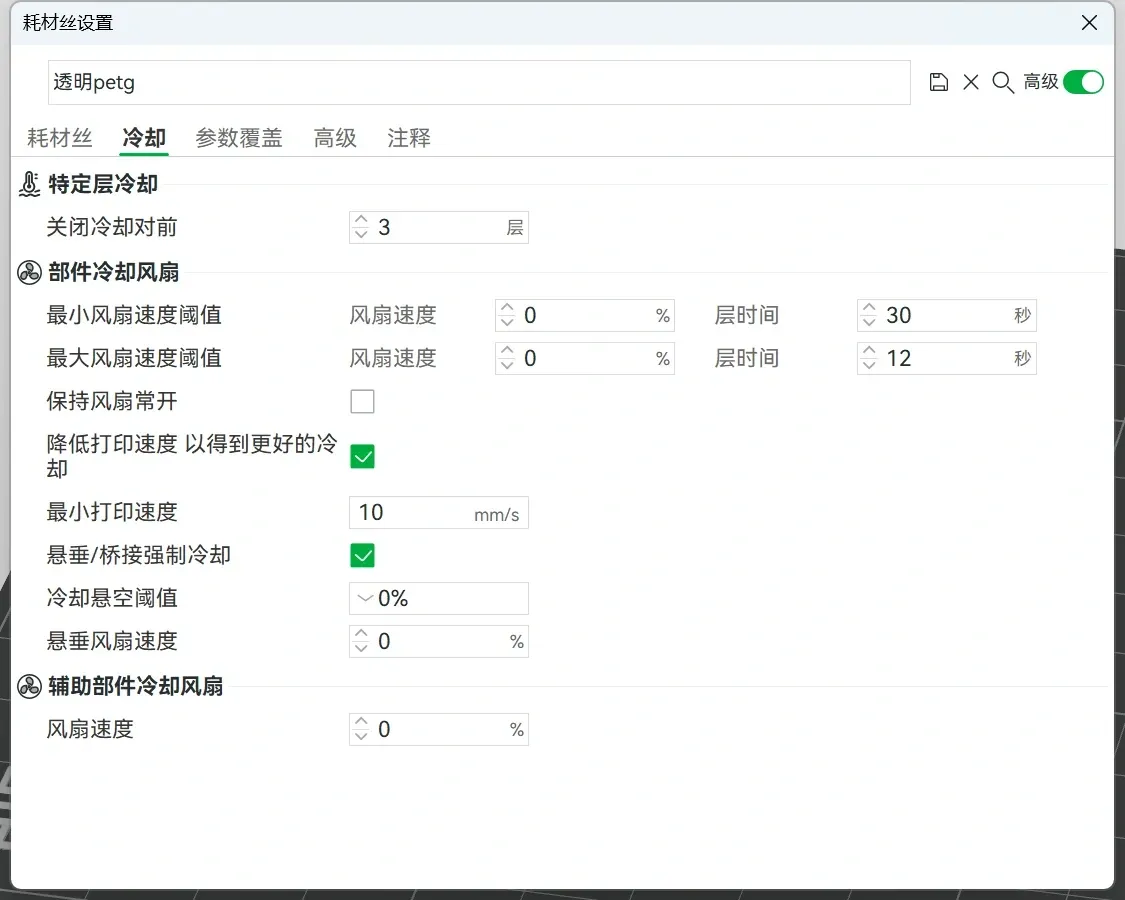Click the X icon beside the save icon

tap(970, 82)
